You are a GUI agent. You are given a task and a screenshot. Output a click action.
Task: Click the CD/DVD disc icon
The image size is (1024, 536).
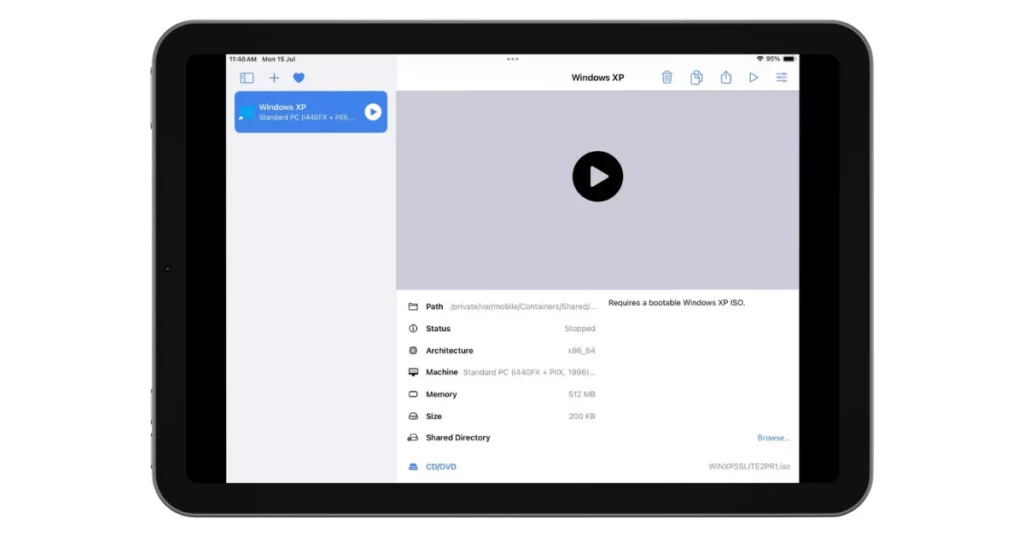(413, 467)
